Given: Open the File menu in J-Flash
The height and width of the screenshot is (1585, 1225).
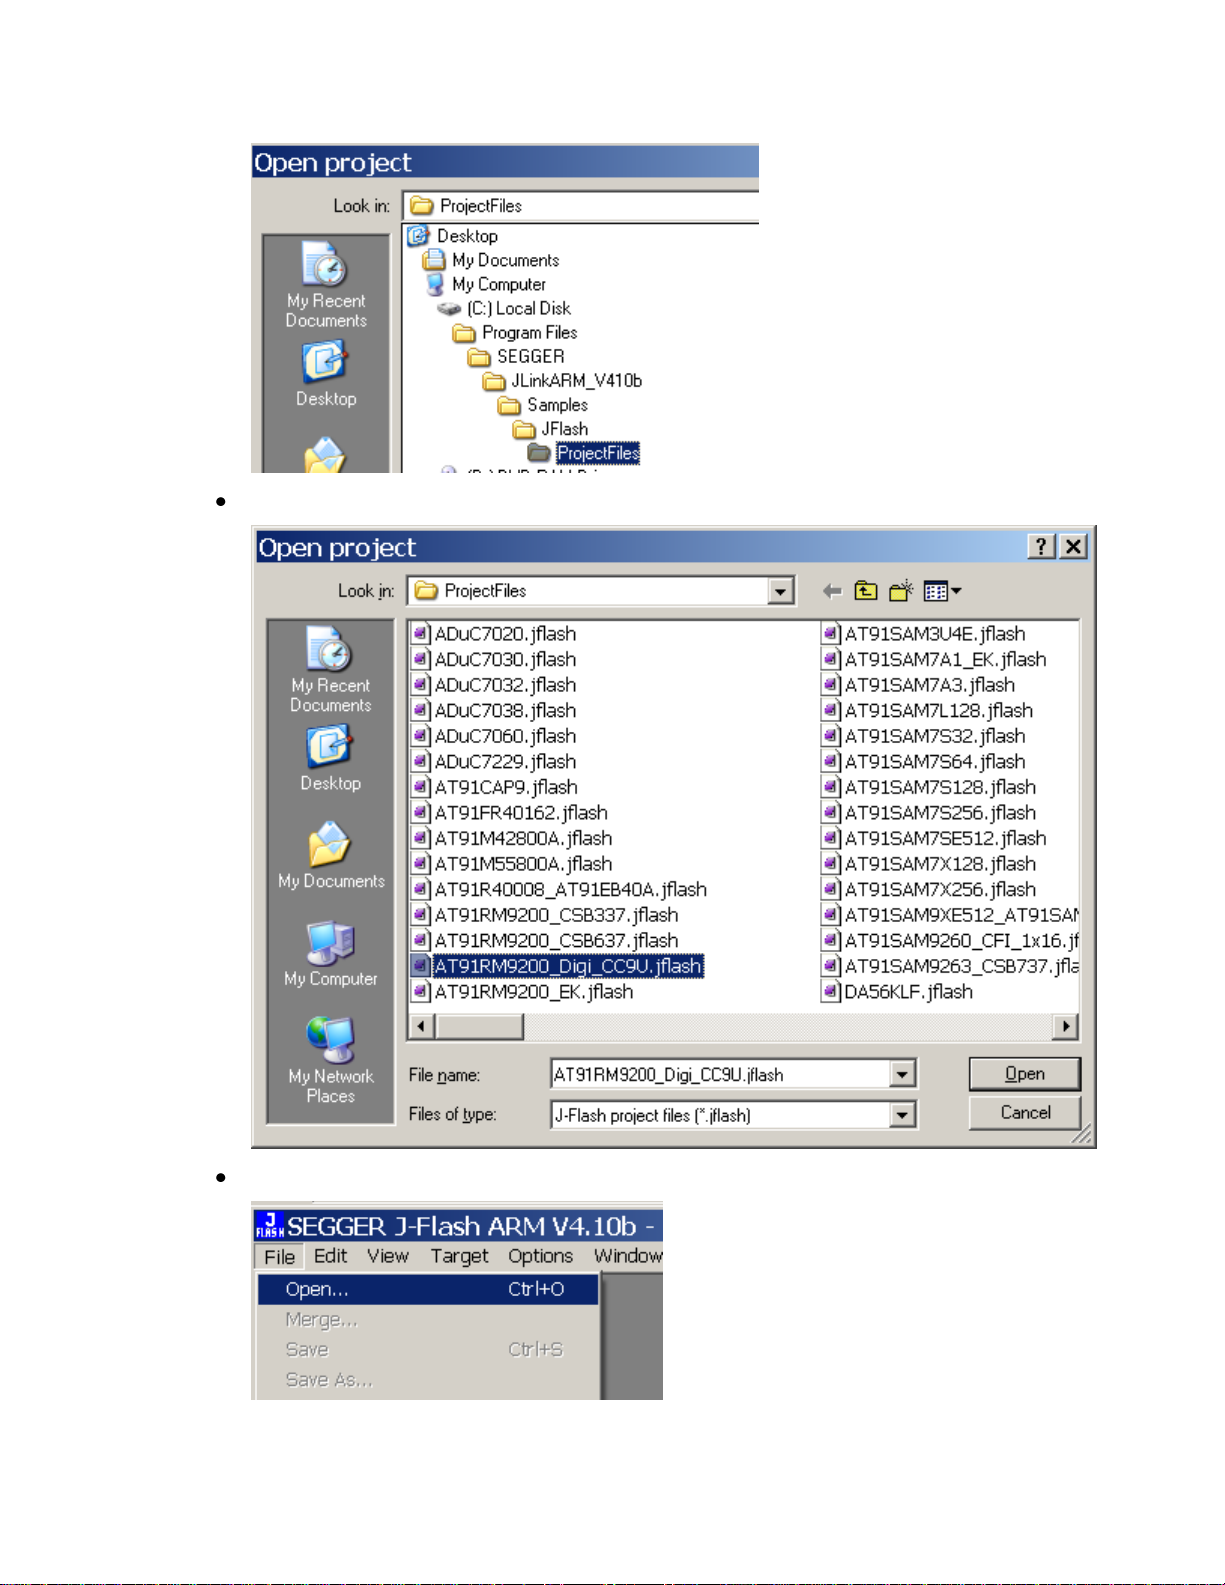Looking at the screenshot, I should tap(279, 1257).
